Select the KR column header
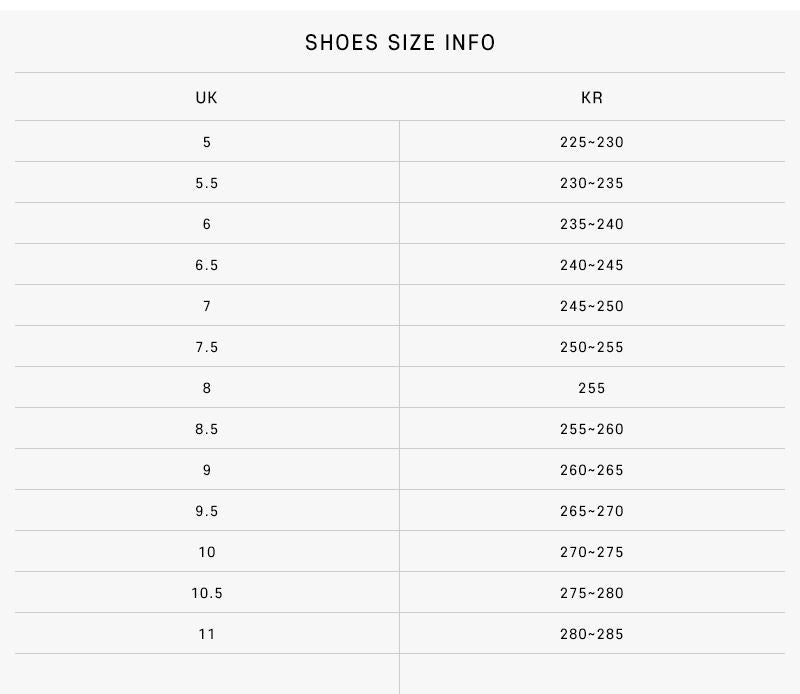 click(592, 97)
